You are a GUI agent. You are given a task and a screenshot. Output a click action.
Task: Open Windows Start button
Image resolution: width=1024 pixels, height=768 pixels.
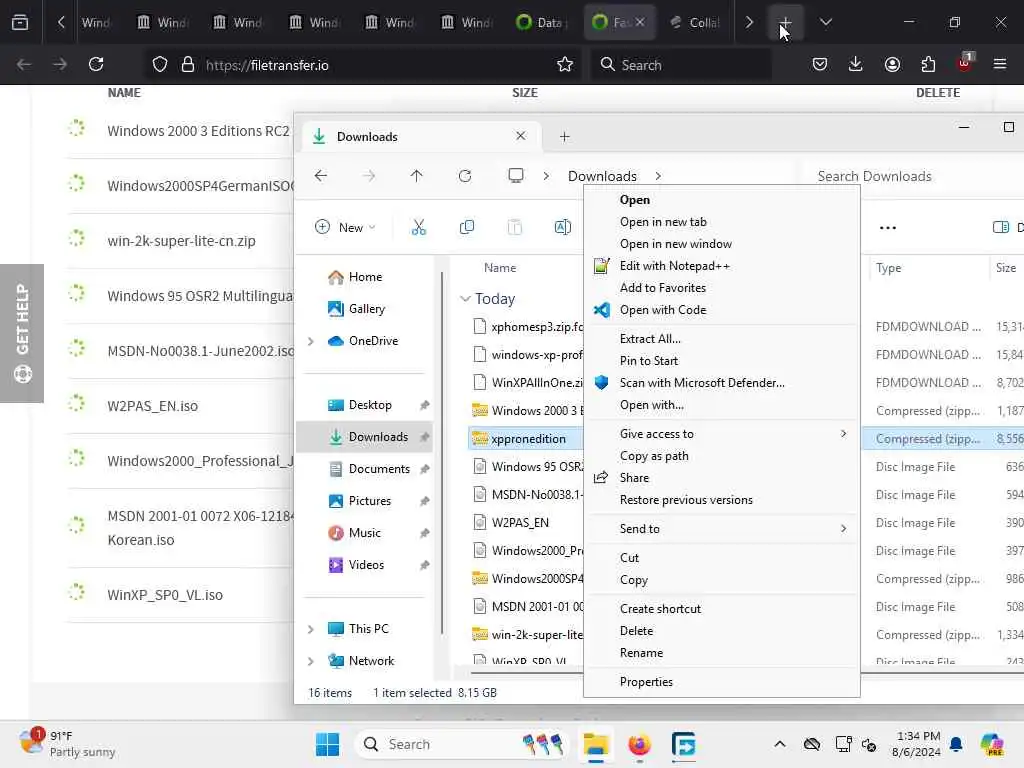(x=327, y=744)
